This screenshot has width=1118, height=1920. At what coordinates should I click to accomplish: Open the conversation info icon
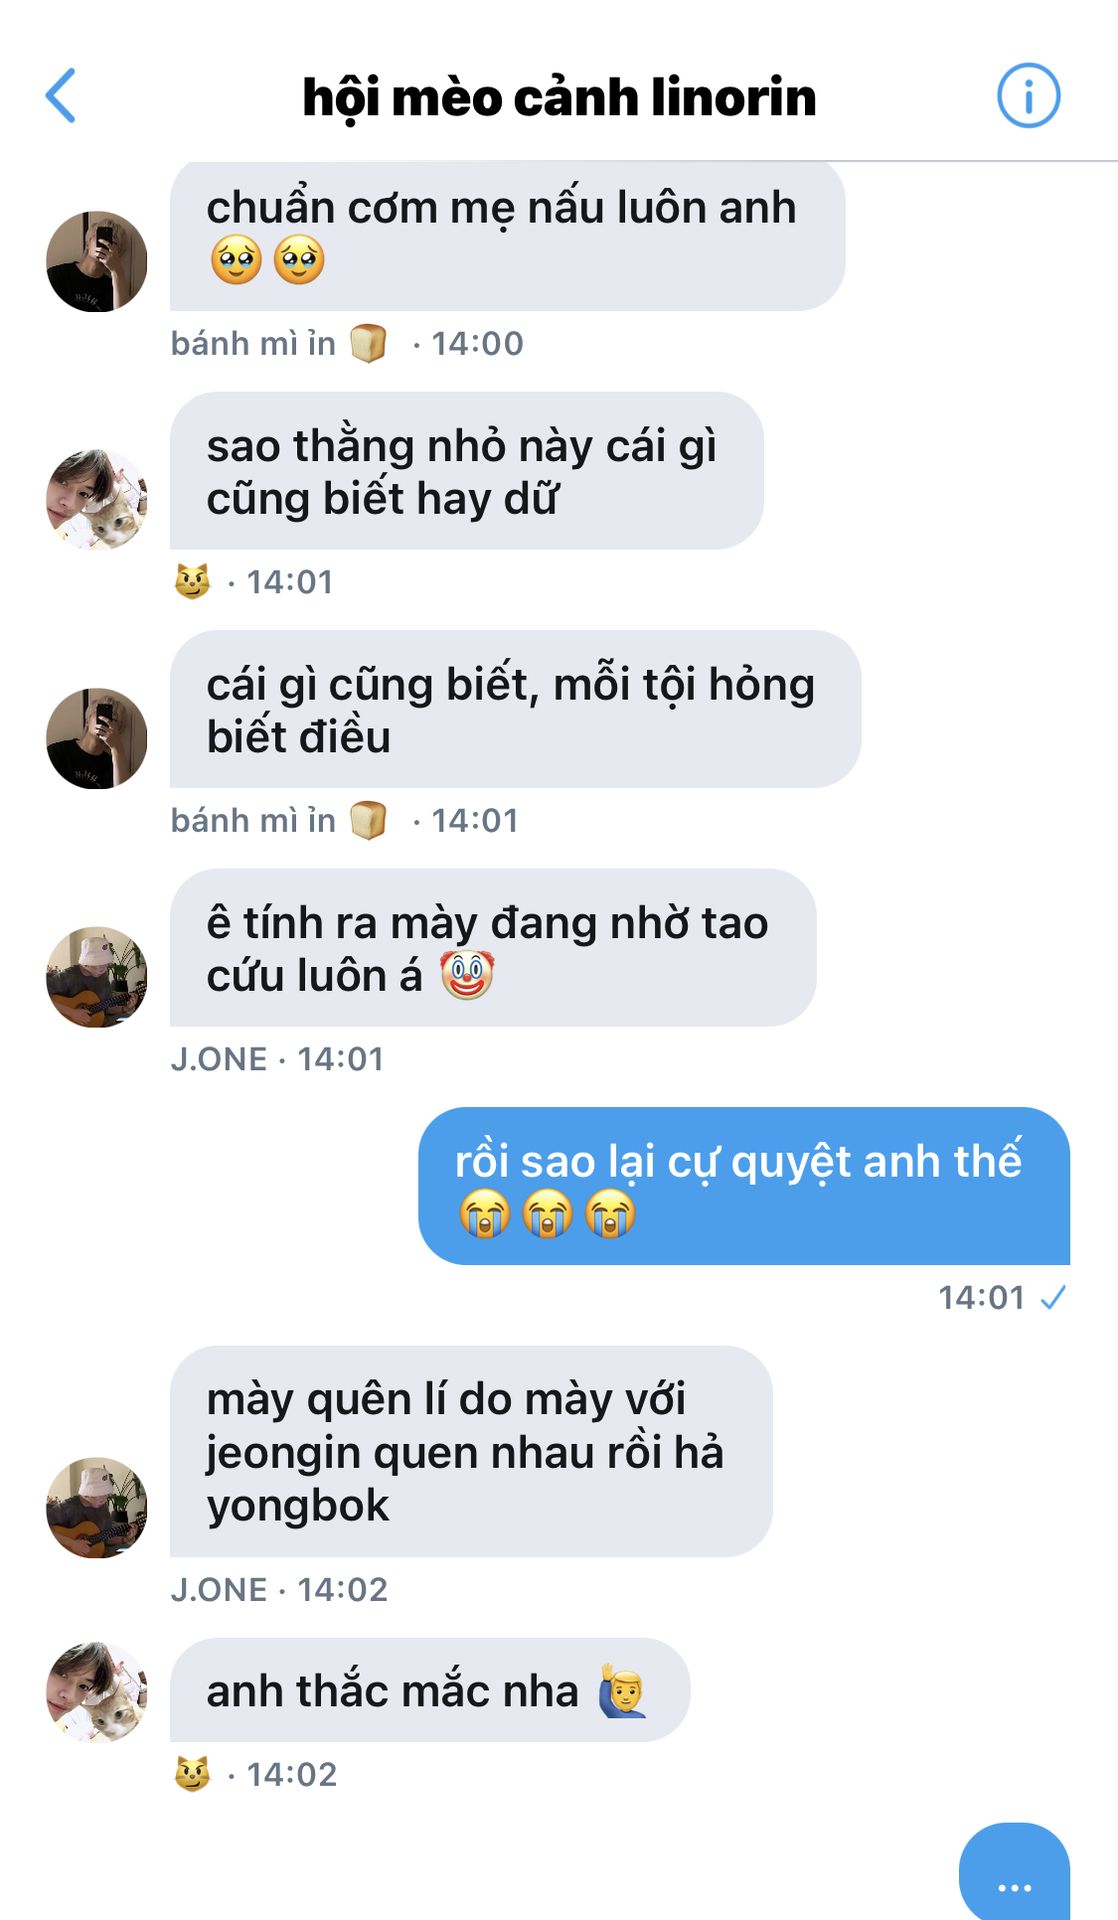[x=1028, y=96]
